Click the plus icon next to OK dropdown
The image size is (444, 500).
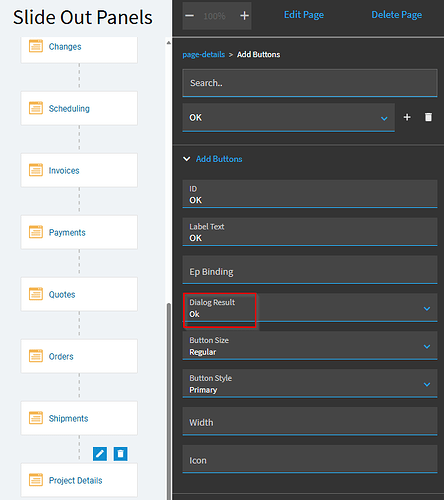coord(407,117)
